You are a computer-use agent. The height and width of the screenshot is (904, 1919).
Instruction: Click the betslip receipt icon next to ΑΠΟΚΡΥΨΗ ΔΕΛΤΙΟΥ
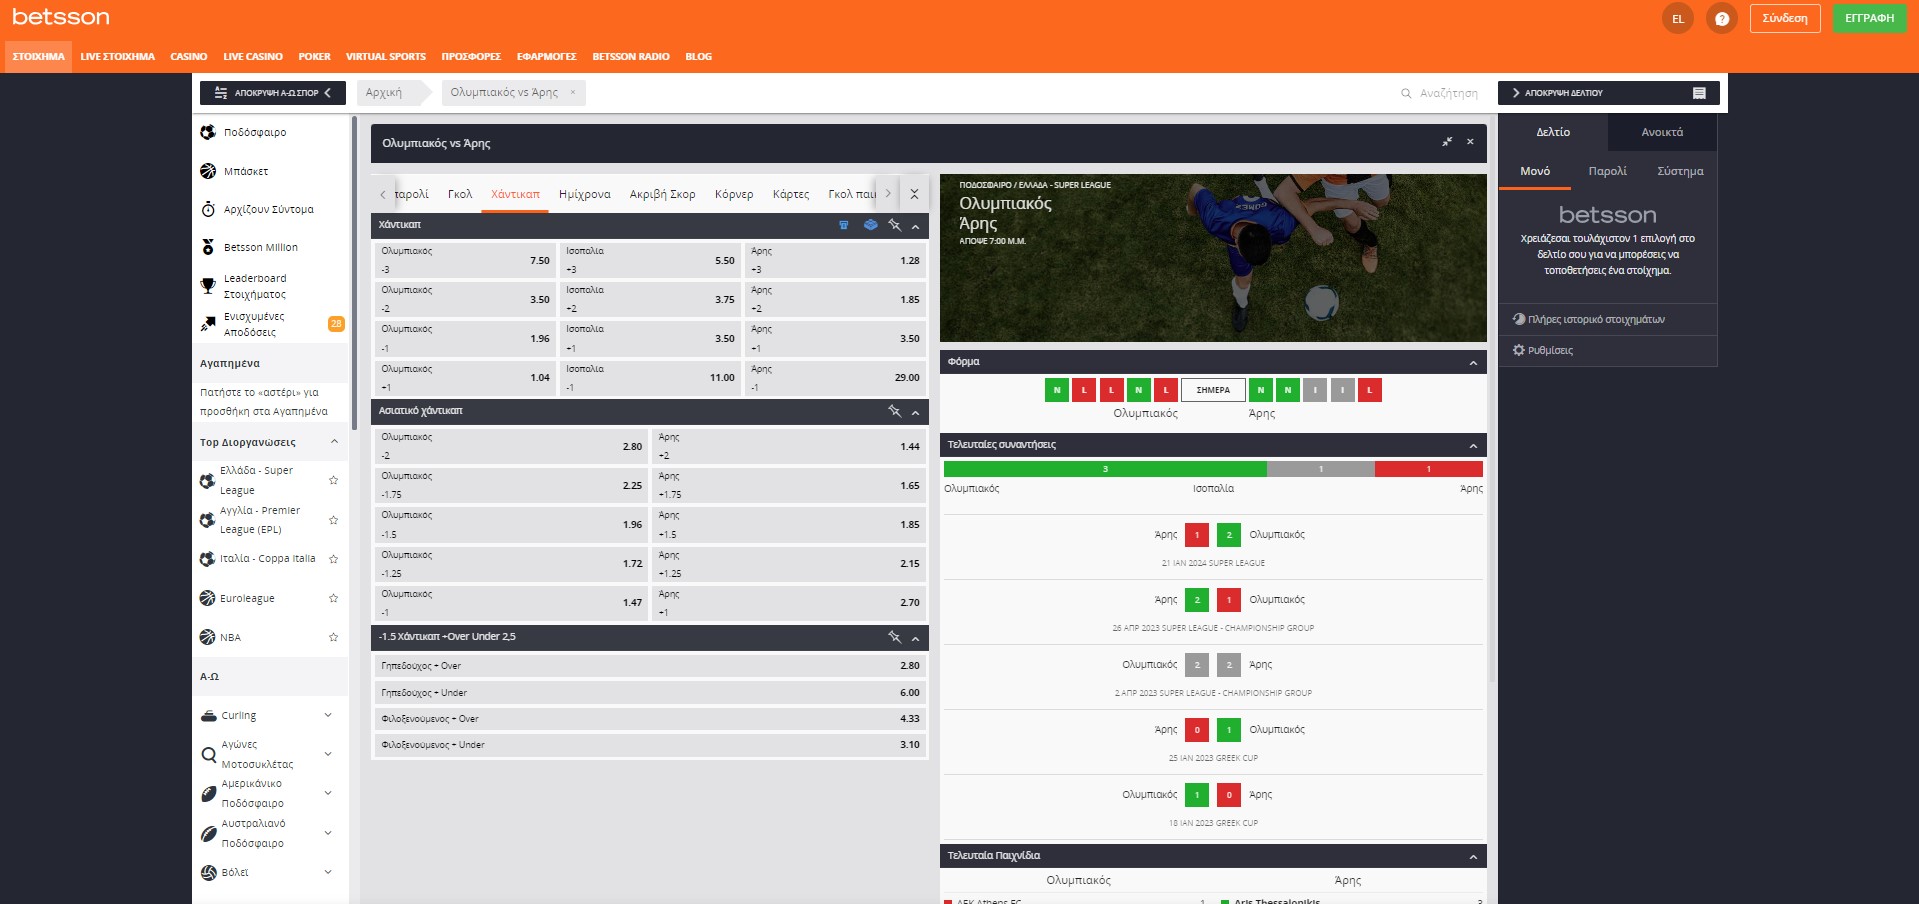[1698, 93]
